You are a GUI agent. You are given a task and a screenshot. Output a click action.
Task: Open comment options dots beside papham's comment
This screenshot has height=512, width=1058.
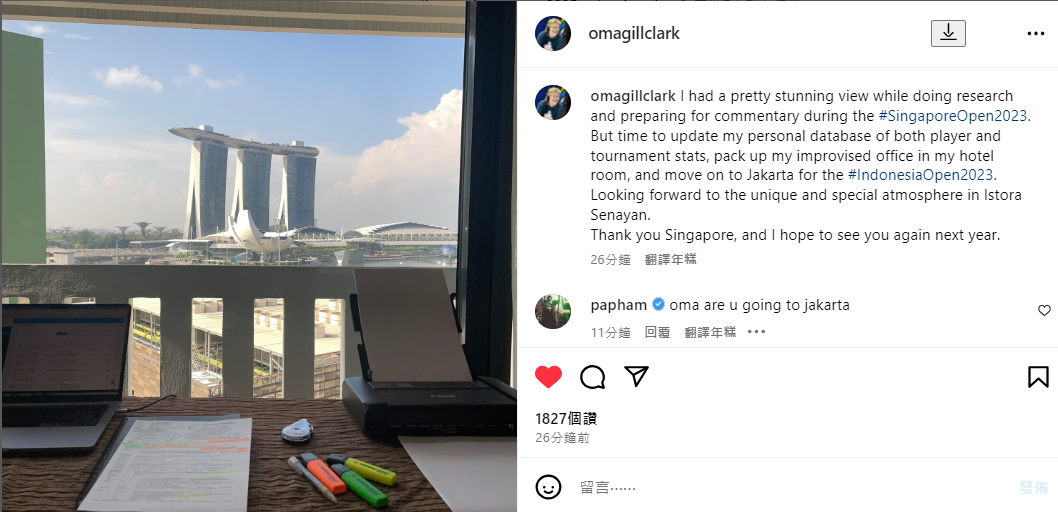tap(756, 331)
